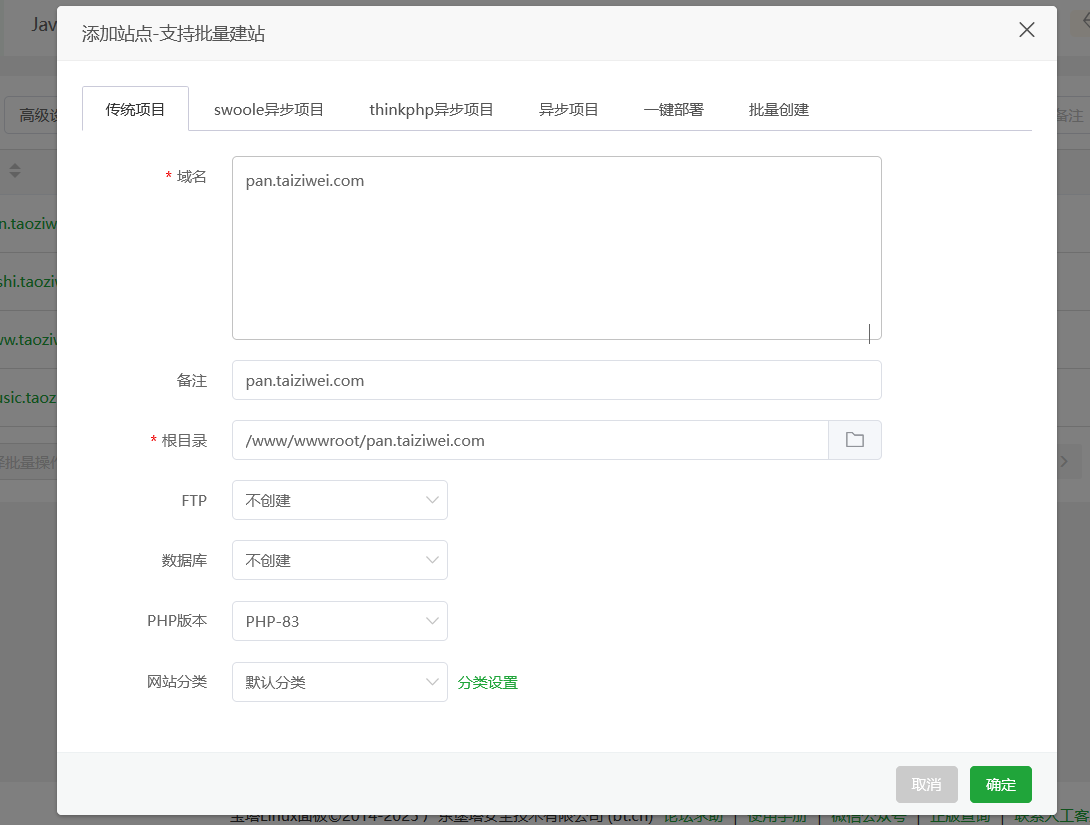Select the 异步项目 tab
Image resolution: width=1090 pixels, height=825 pixels.
click(567, 109)
